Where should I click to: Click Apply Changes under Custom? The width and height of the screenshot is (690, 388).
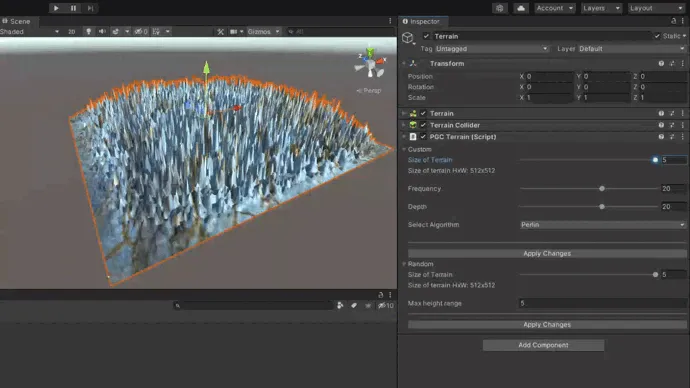547,253
